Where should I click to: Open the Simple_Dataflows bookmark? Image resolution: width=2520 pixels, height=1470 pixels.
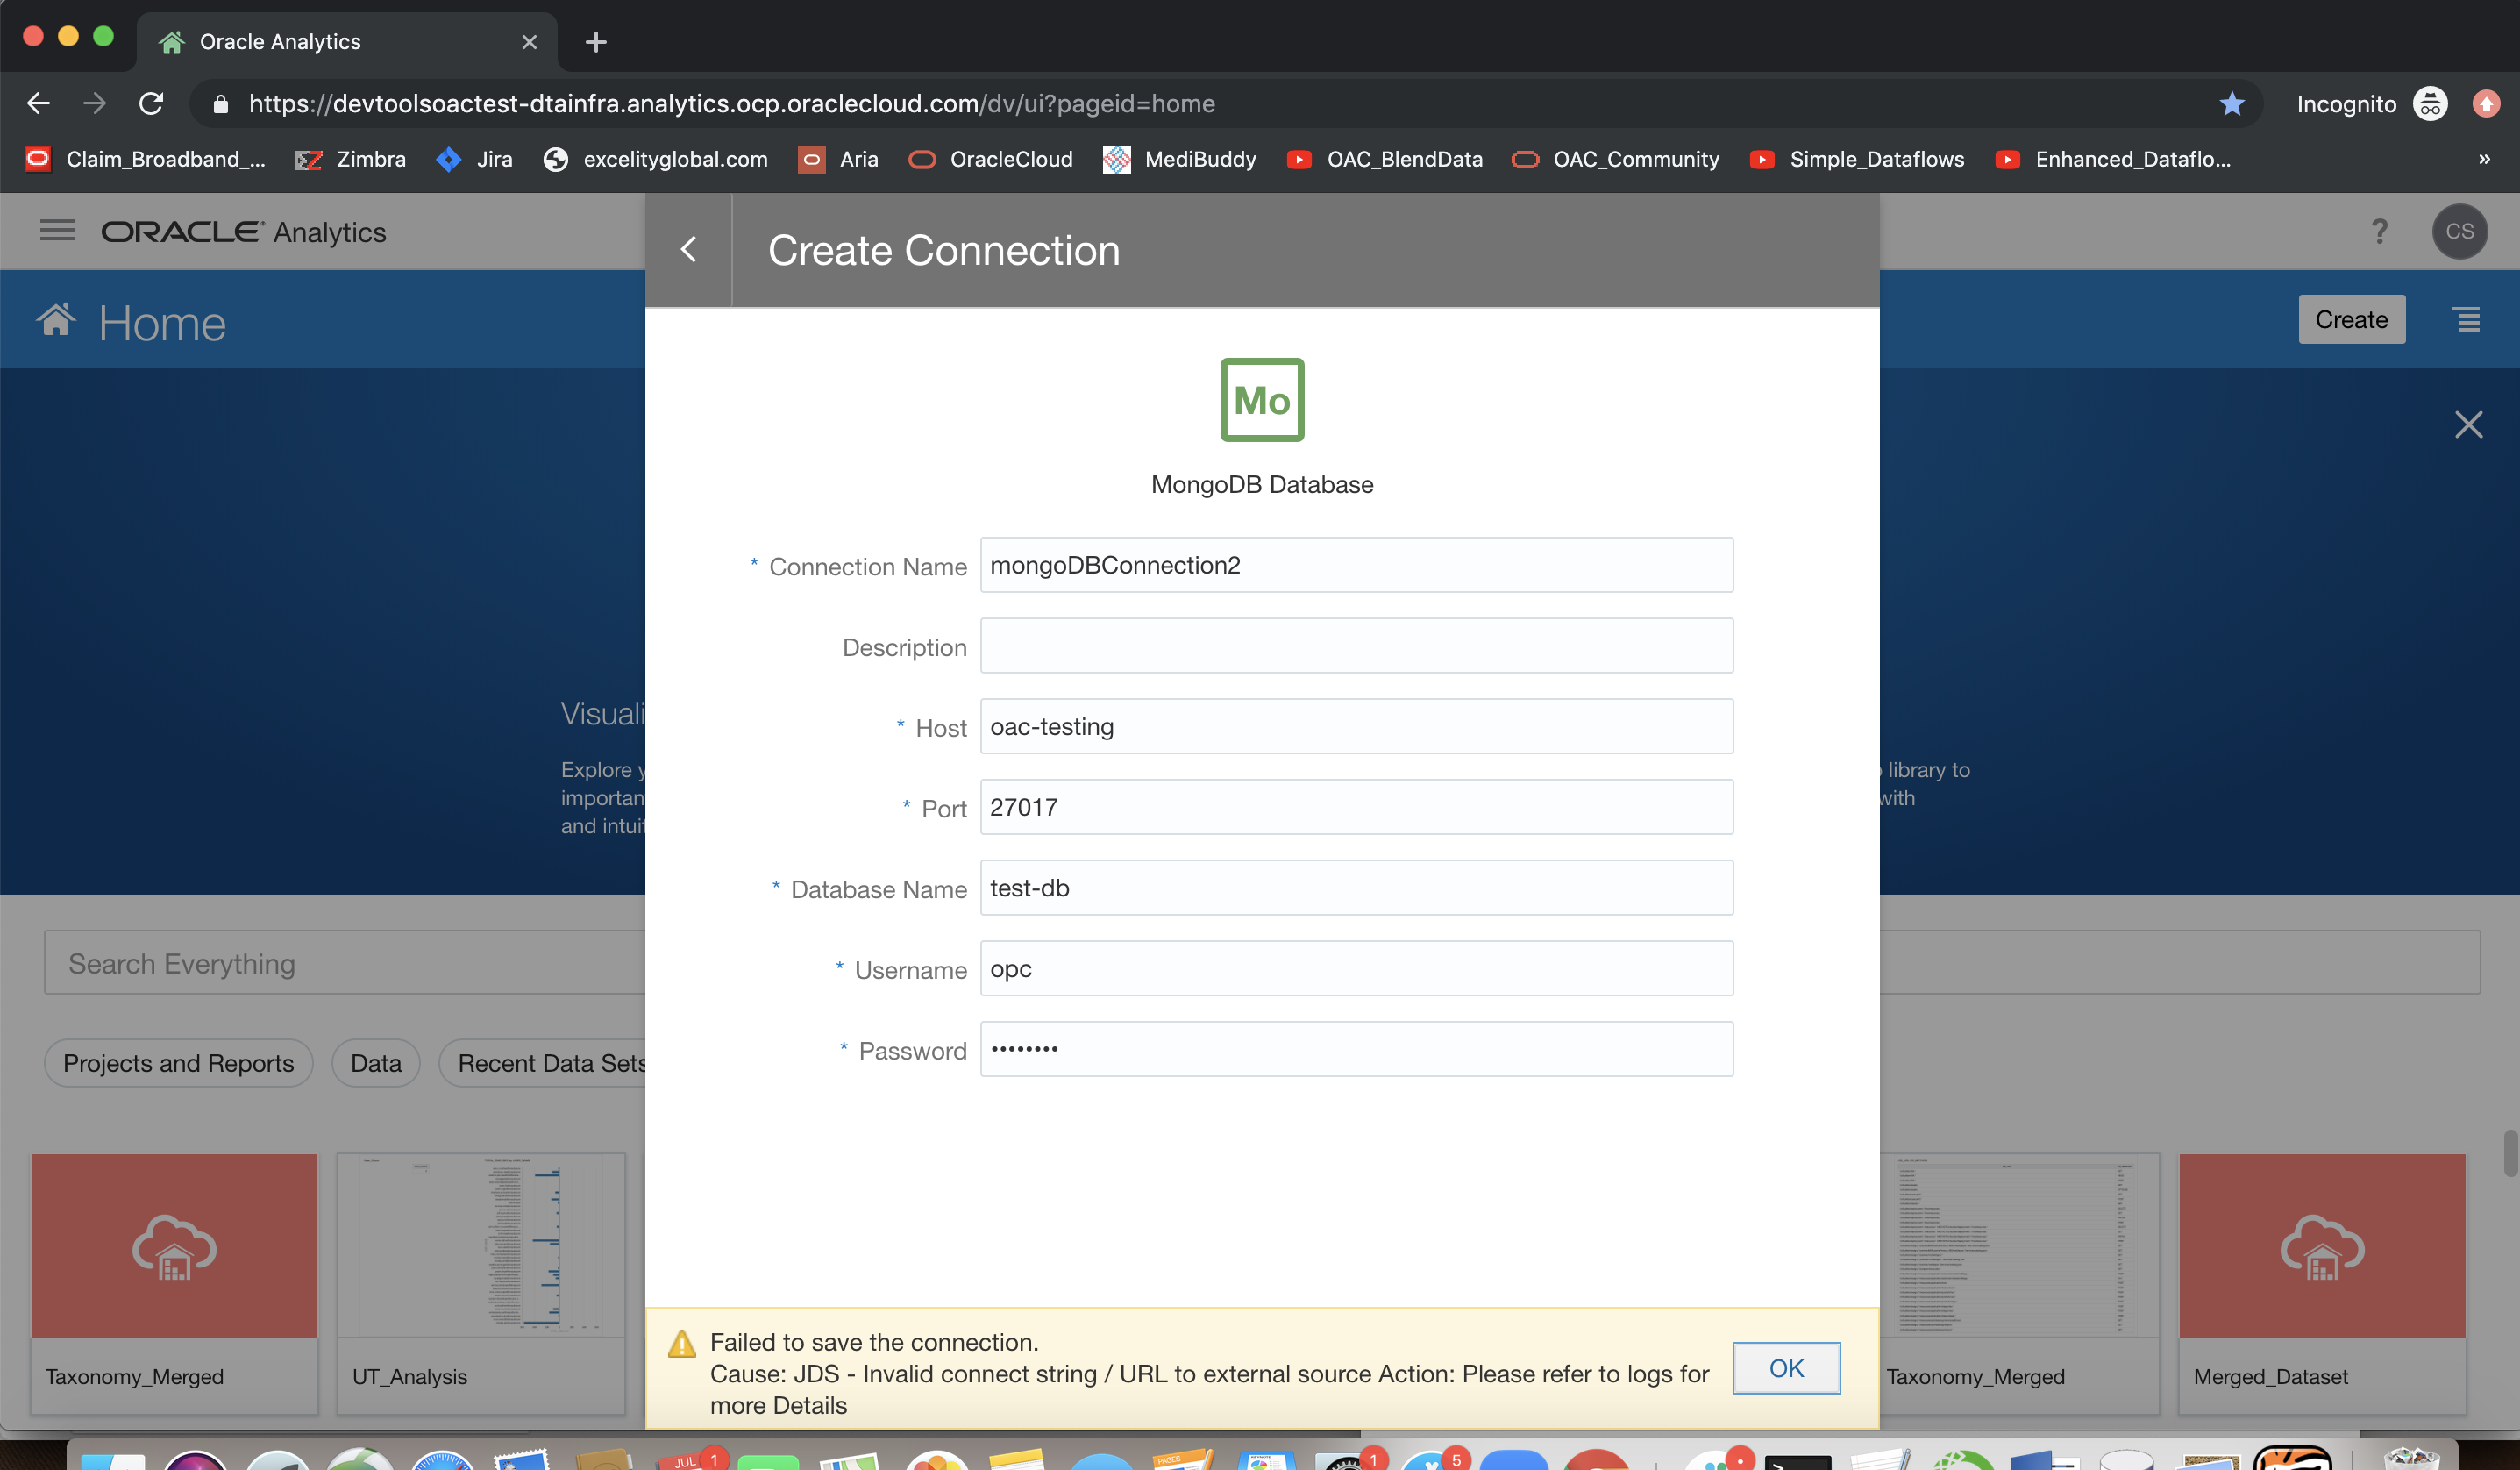point(1857,159)
